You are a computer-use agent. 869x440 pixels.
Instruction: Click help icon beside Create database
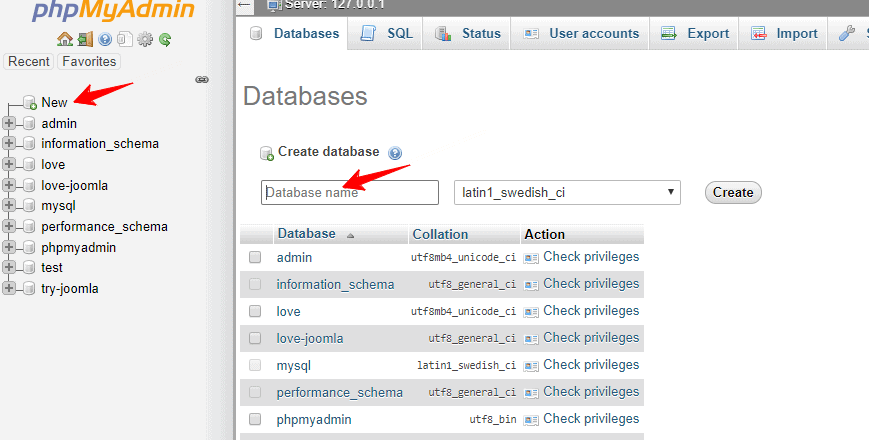395,153
